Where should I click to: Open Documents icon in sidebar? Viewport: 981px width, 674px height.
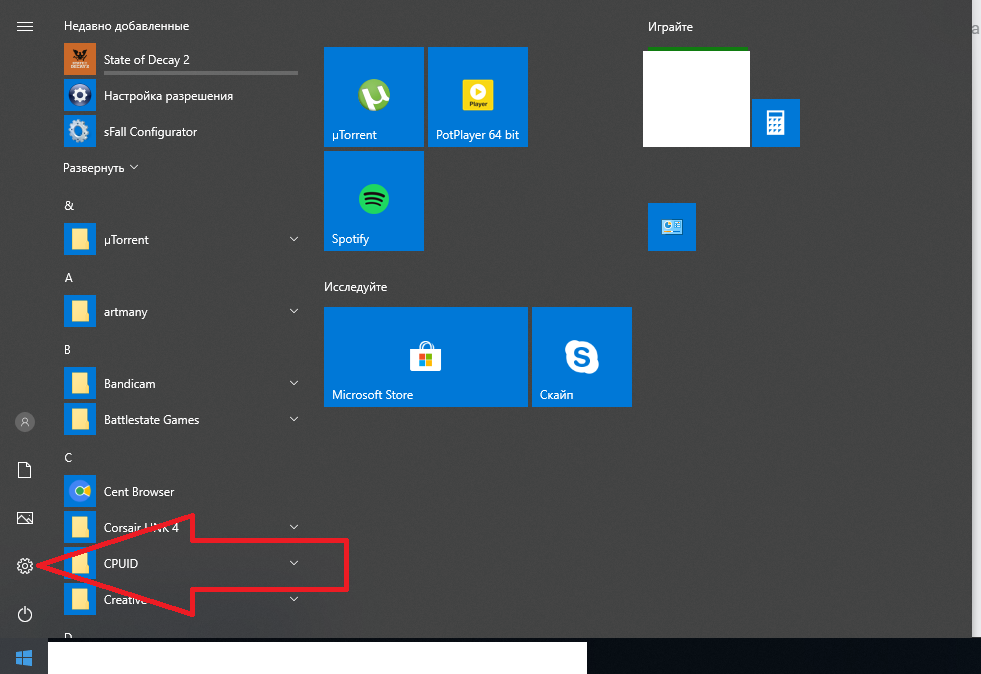(25, 470)
